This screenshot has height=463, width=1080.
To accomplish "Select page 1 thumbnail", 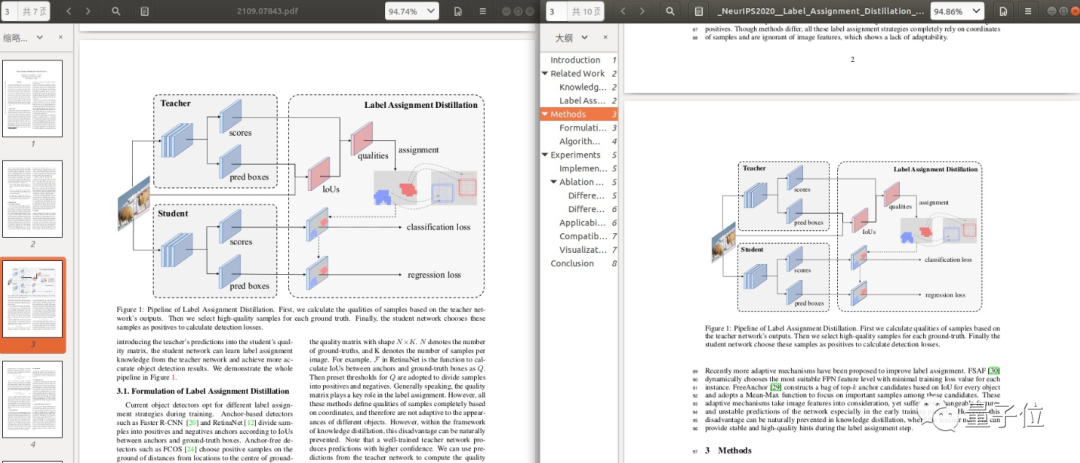I will [x=32, y=98].
